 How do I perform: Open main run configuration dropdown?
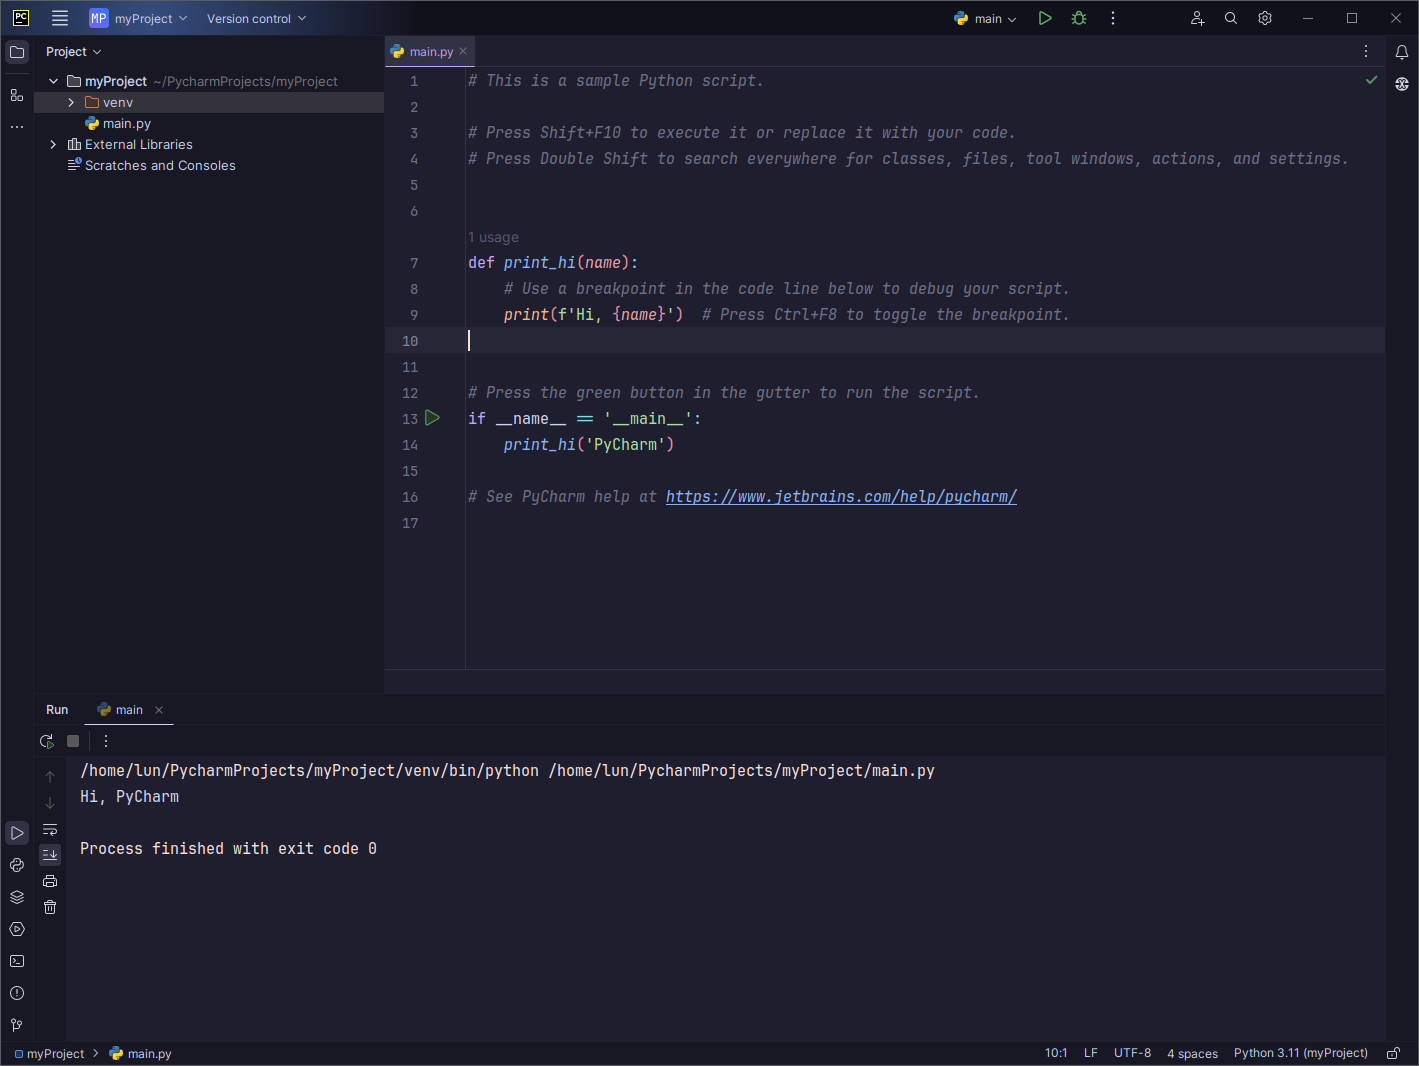coord(985,18)
